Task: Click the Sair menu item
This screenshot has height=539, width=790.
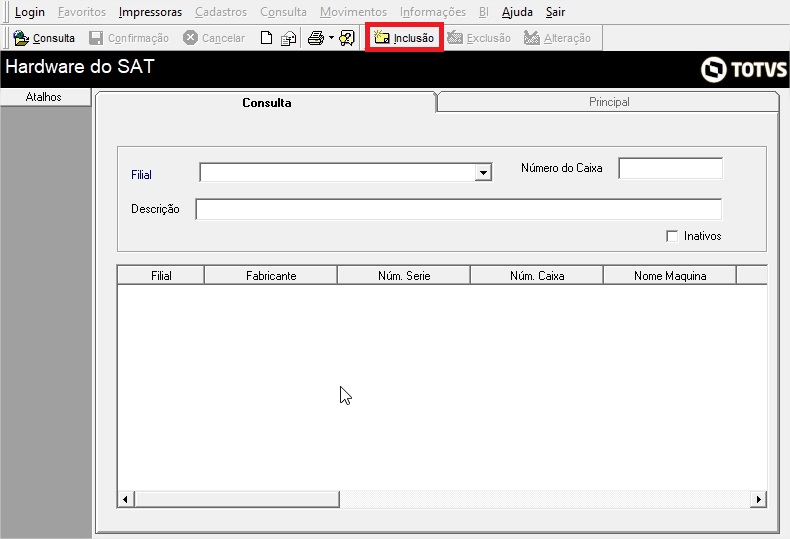Action: [555, 12]
